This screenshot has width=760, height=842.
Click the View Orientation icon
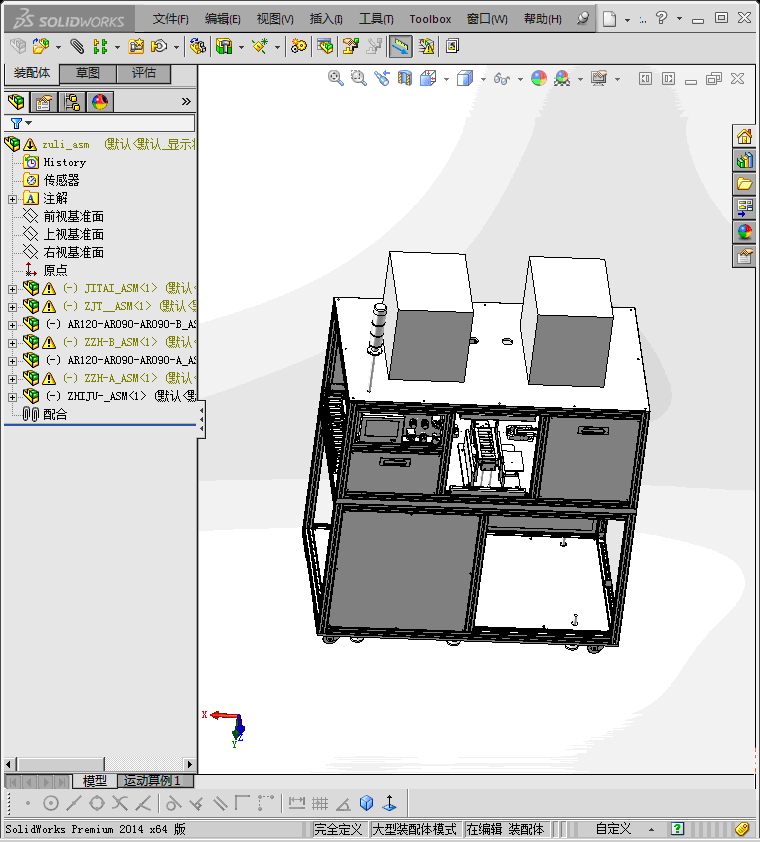pyautogui.click(x=428, y=78)
